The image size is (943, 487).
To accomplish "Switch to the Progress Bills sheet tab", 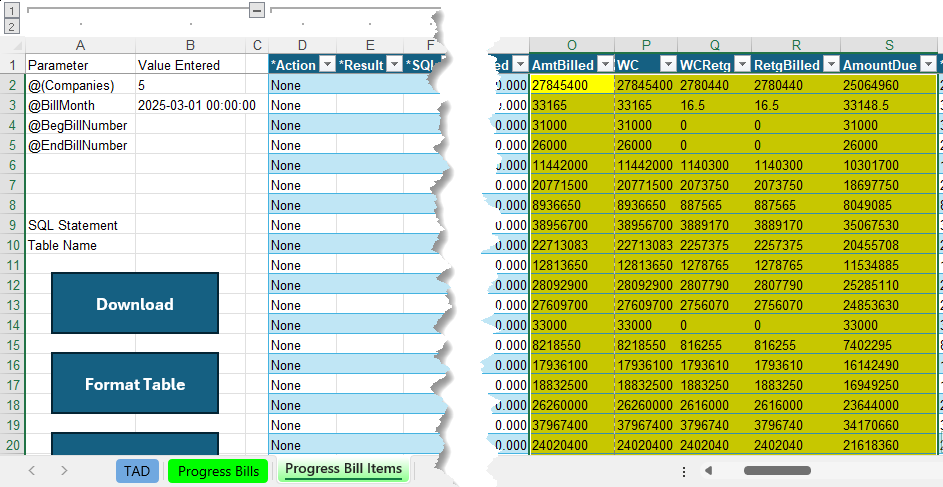I will (x=218, y=471).
